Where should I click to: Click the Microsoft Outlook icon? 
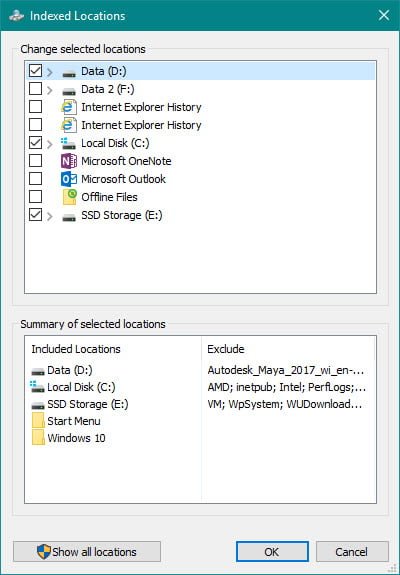click(69, 179)
